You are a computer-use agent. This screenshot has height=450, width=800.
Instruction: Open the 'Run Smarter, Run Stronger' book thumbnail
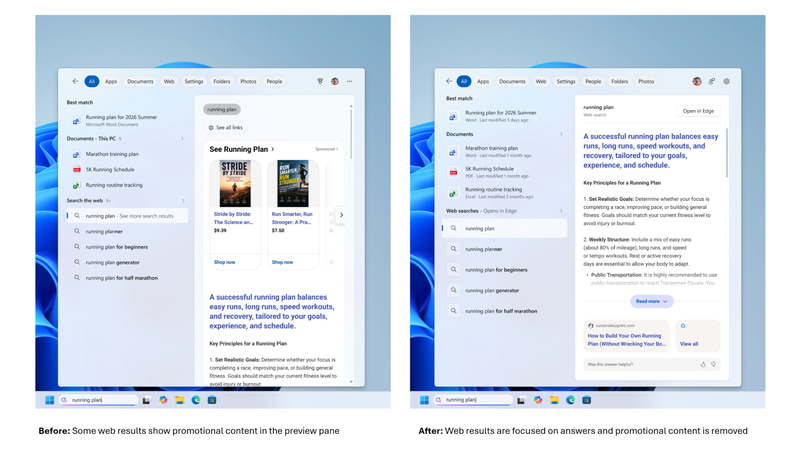(293, 184)
